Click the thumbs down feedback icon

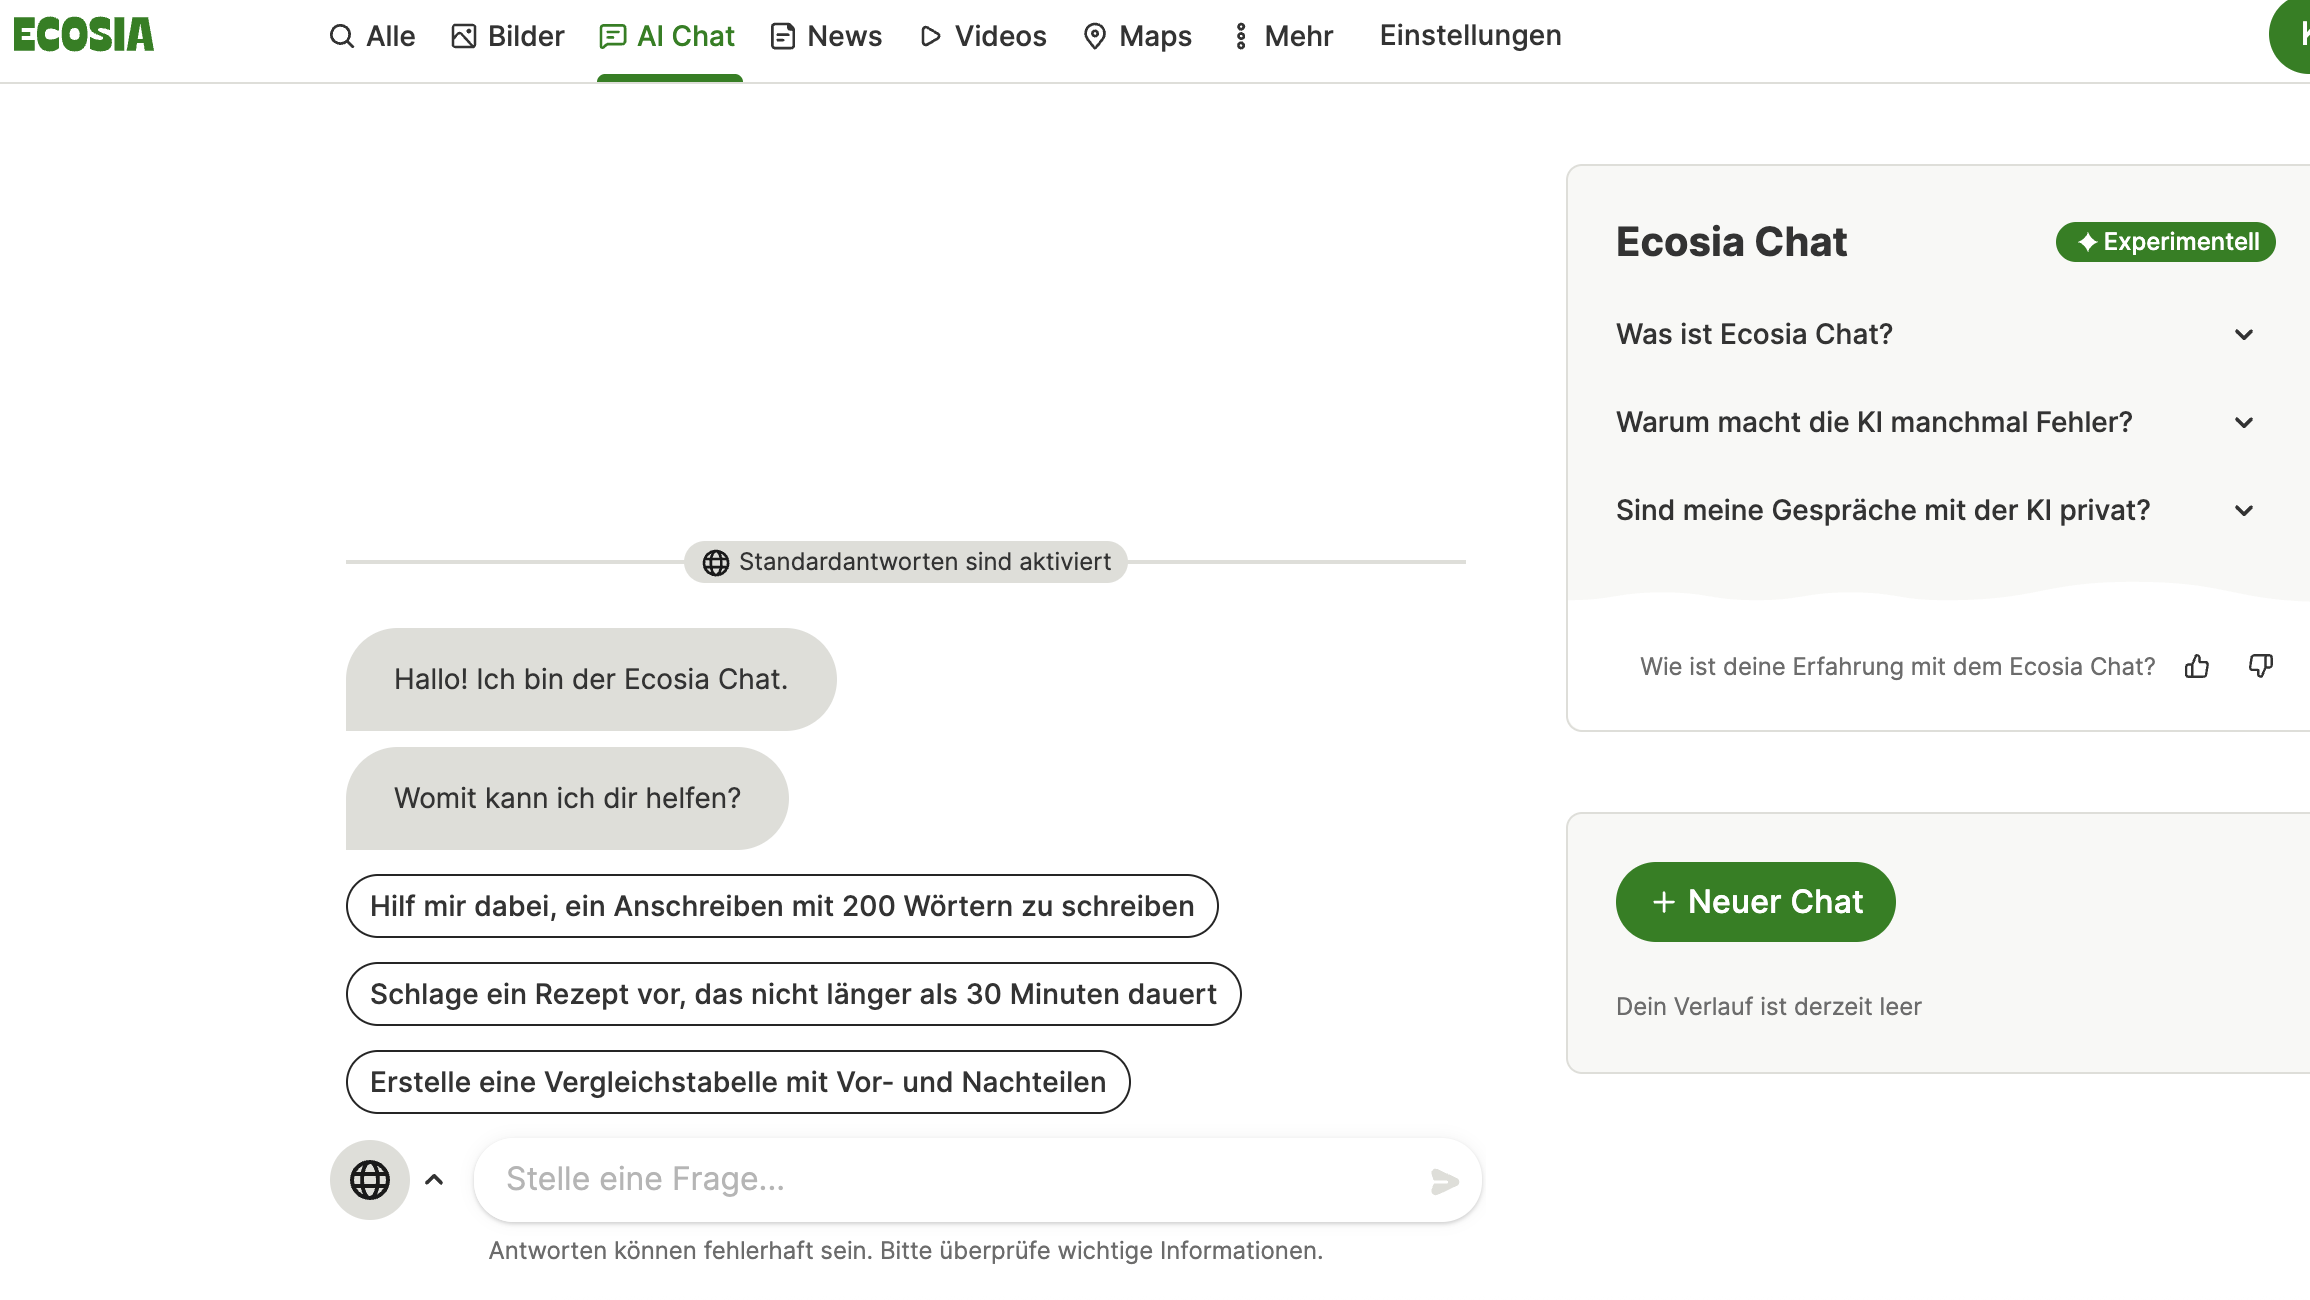2260,666
